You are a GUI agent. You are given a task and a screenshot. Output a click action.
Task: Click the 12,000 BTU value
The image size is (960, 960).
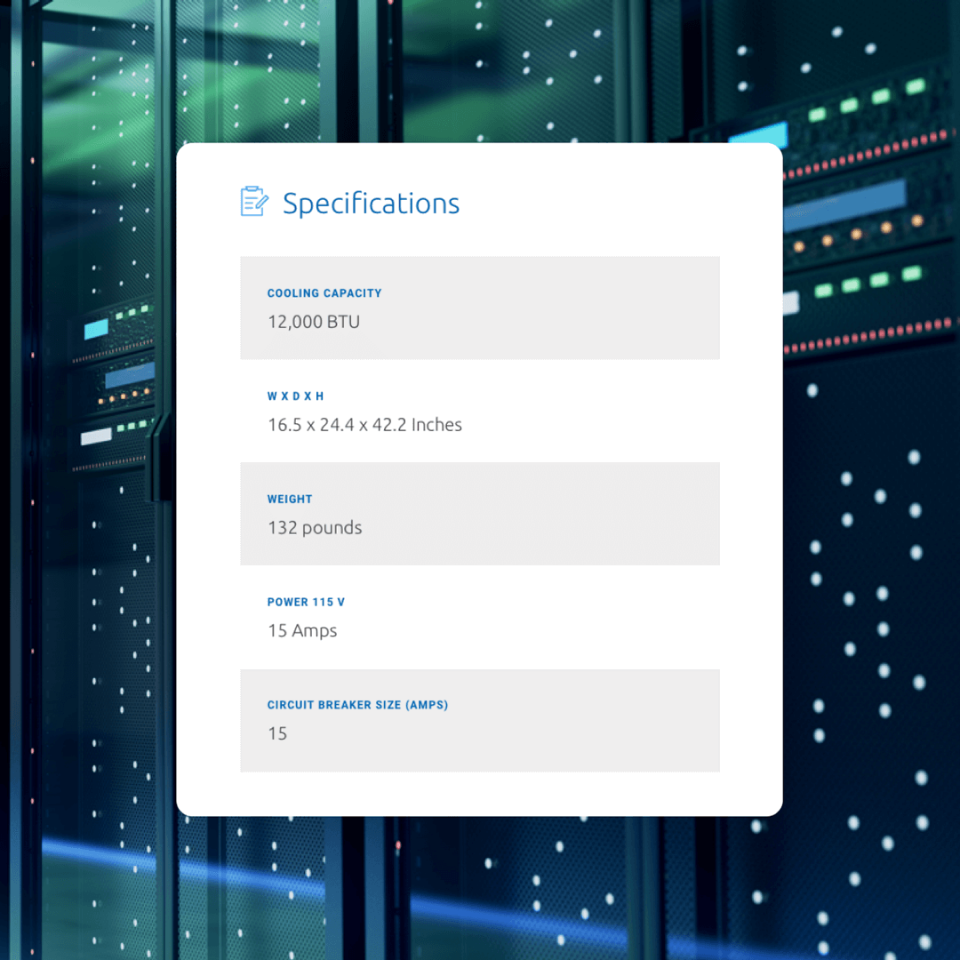(x=313, y=321)
